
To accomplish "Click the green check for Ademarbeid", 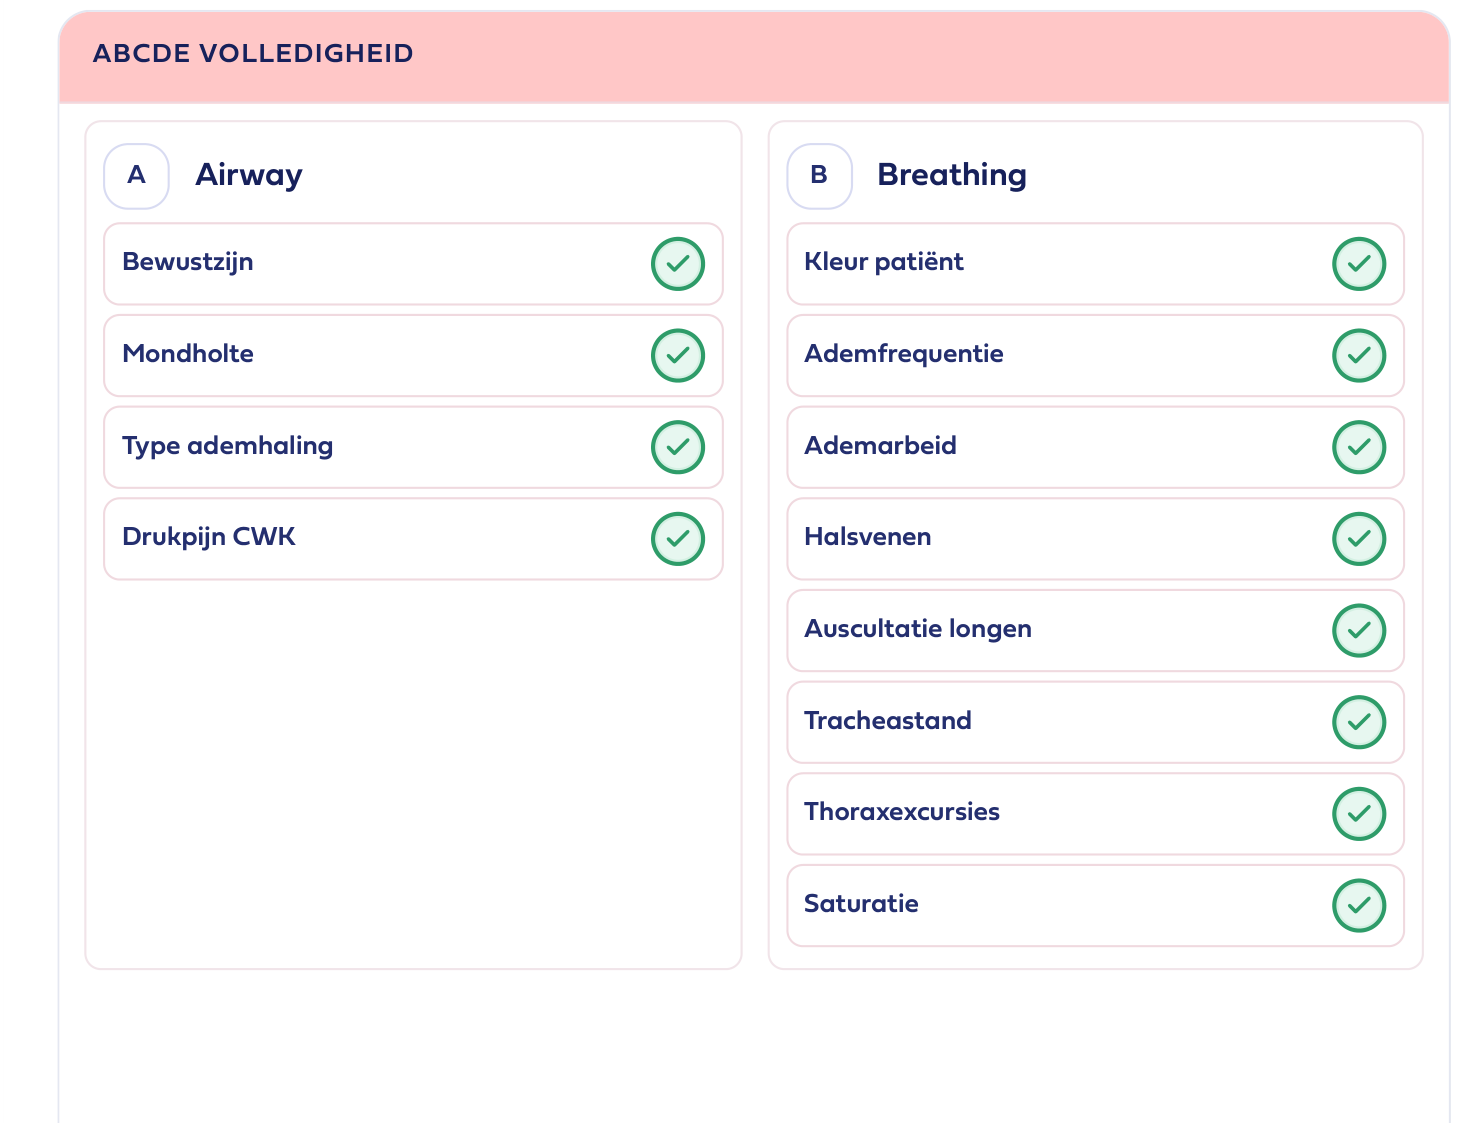I will tap(1359, 447).
